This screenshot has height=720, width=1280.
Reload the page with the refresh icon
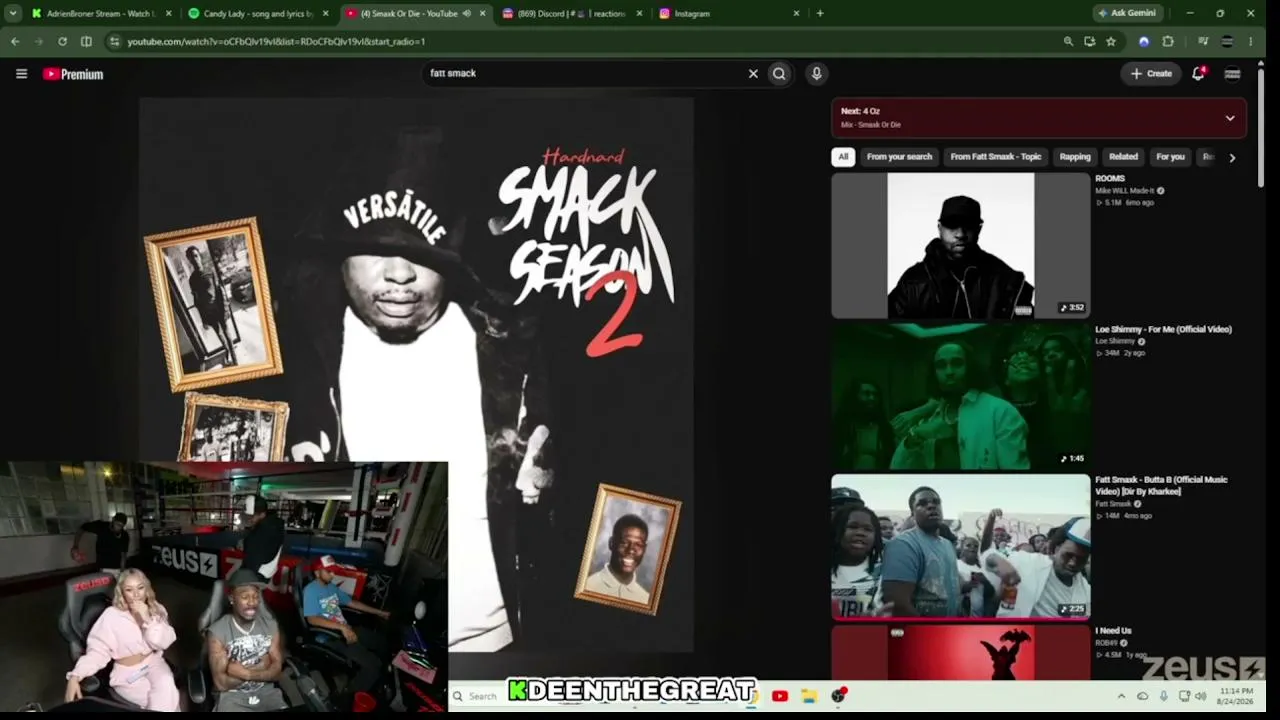[x=62, y=41]
